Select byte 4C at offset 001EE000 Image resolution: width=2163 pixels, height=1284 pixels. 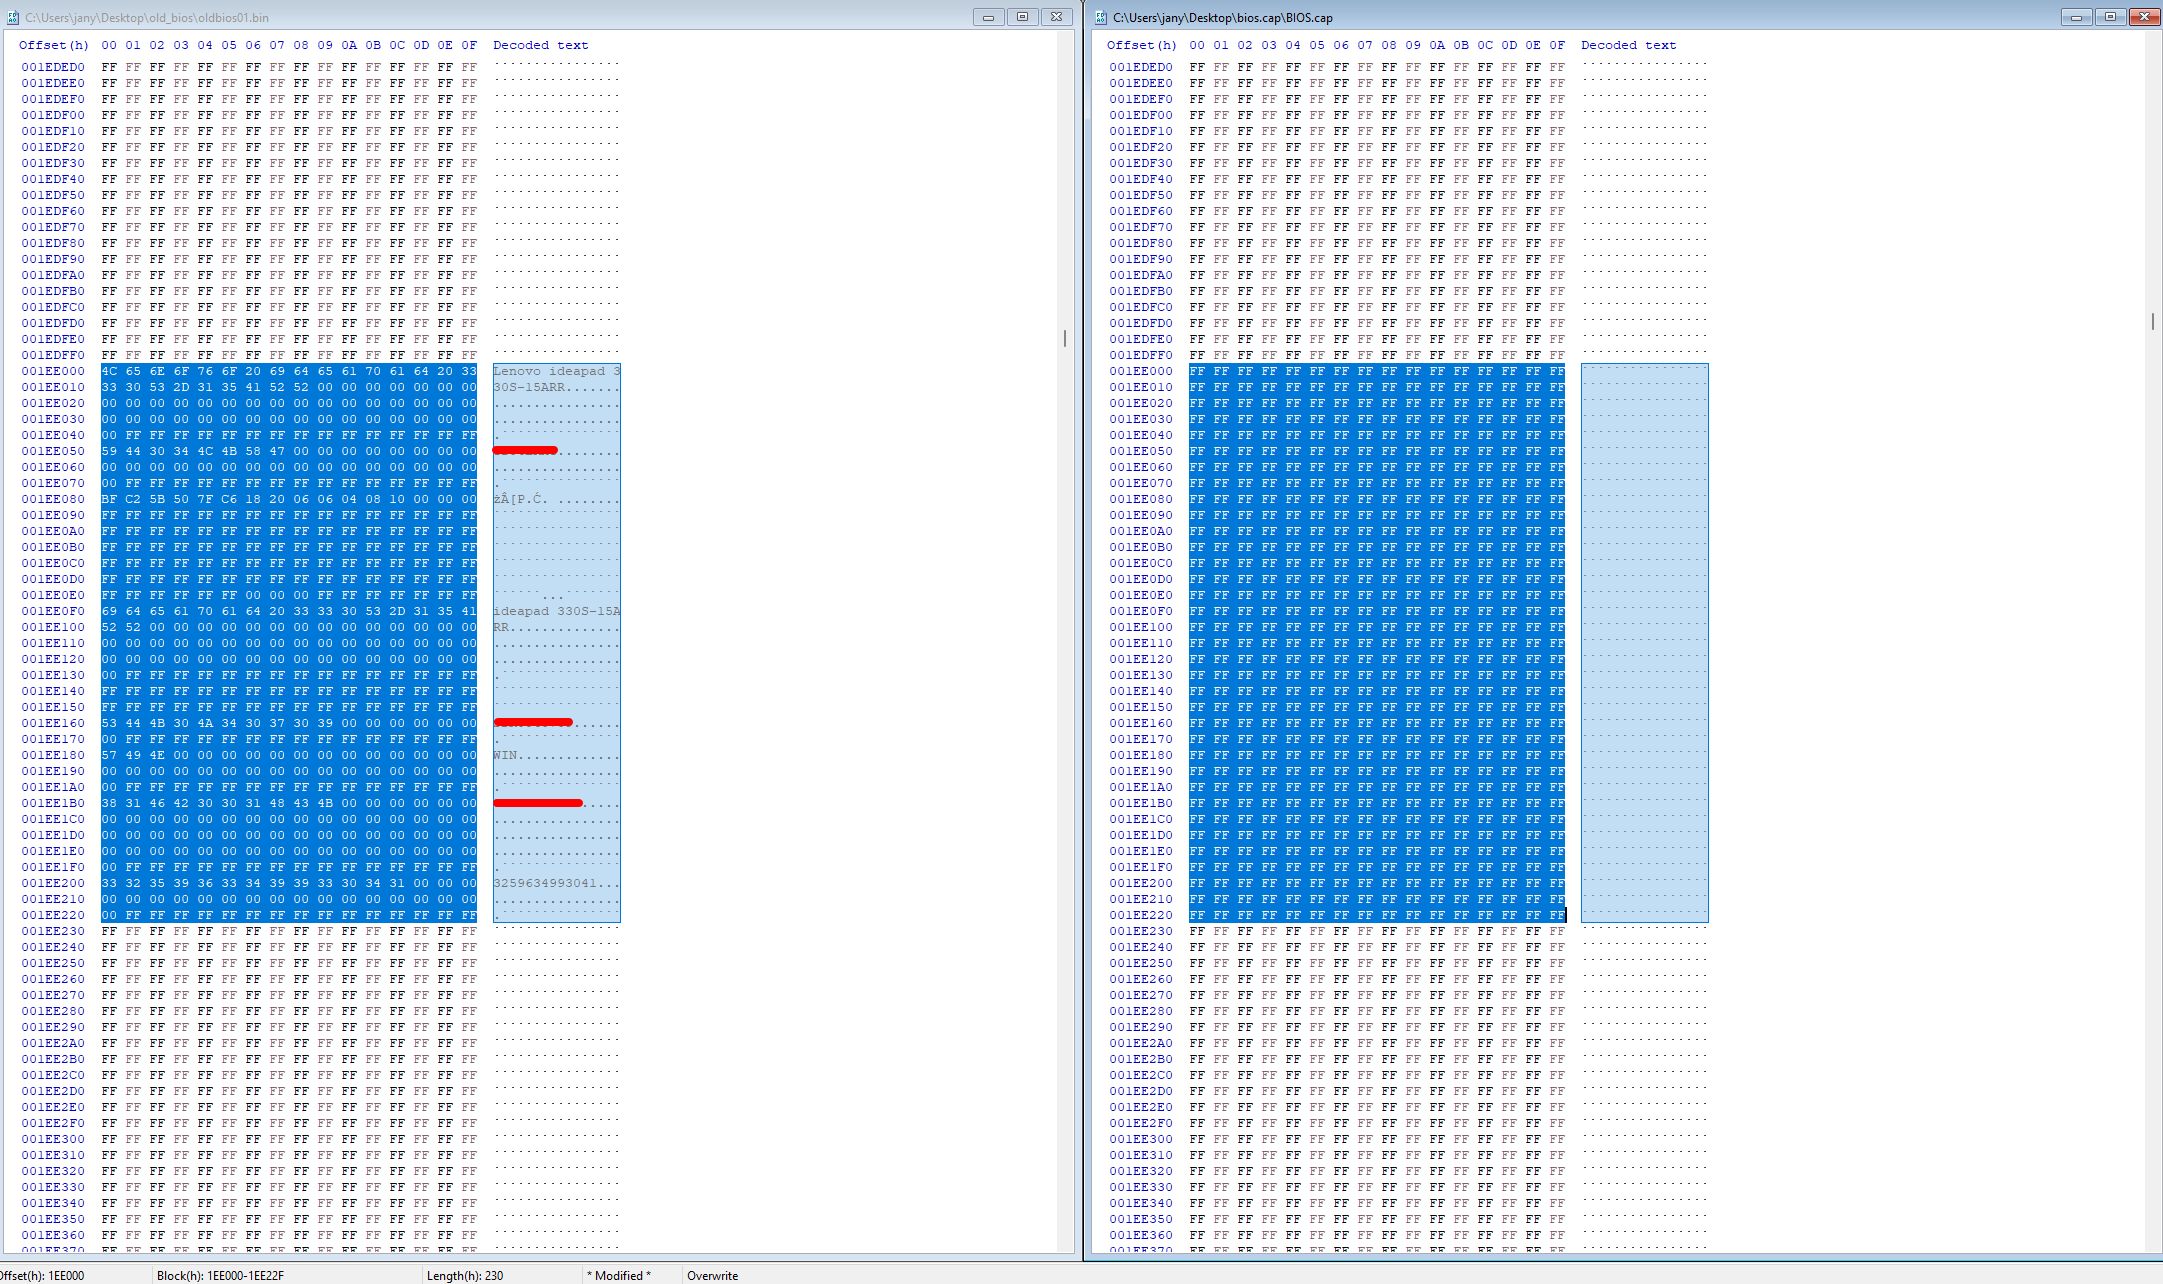point(109,371)
